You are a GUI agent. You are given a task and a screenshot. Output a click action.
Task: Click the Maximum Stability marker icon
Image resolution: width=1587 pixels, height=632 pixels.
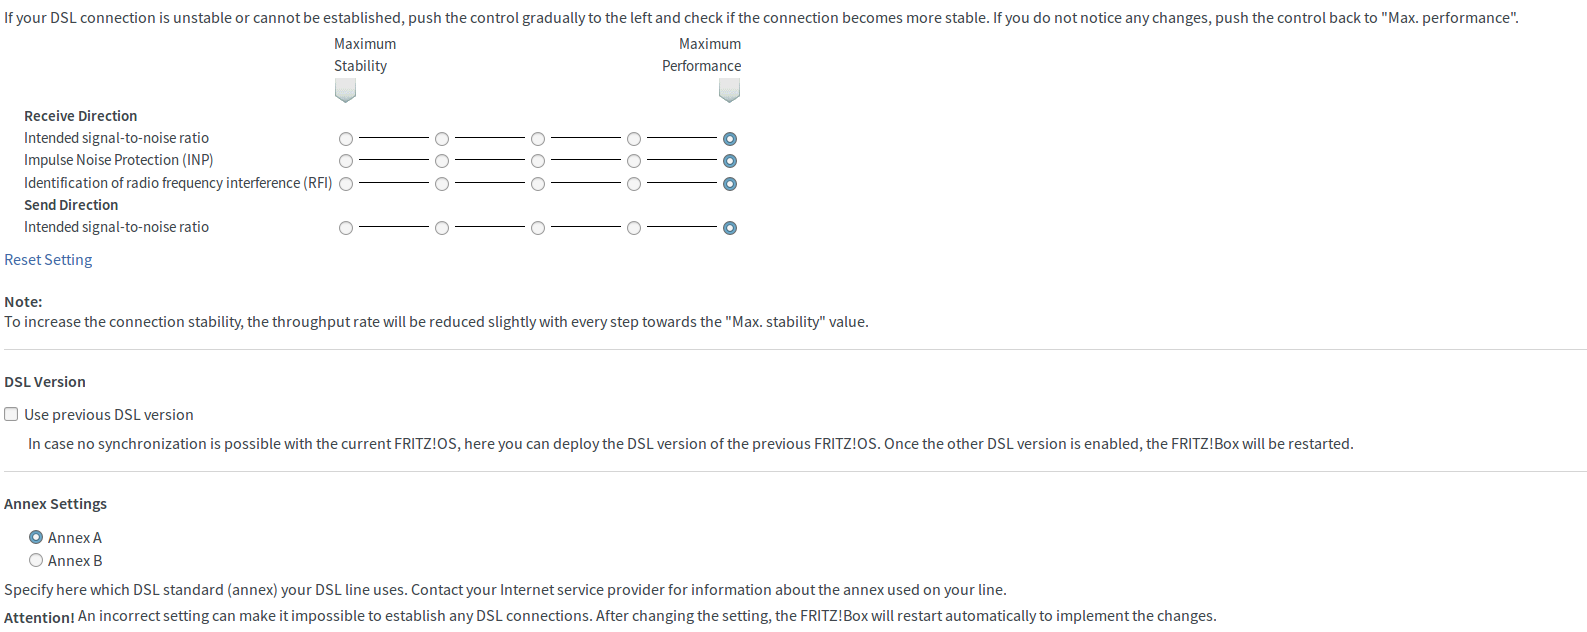[345, 91]
